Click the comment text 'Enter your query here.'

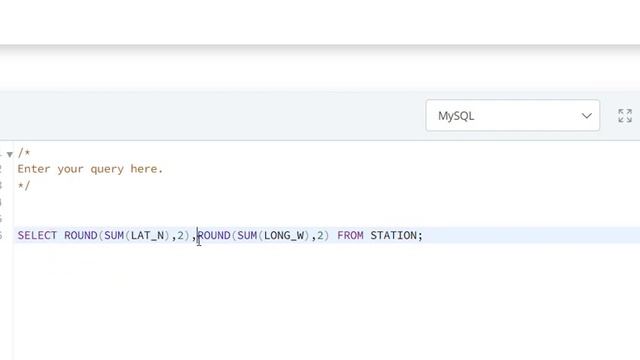[90, 169]
